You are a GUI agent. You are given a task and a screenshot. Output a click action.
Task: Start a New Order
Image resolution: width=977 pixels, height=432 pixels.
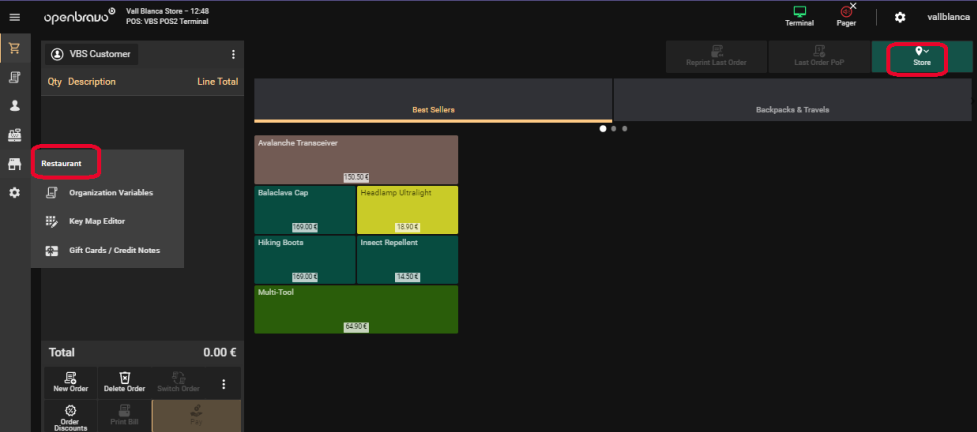point(70,382)
